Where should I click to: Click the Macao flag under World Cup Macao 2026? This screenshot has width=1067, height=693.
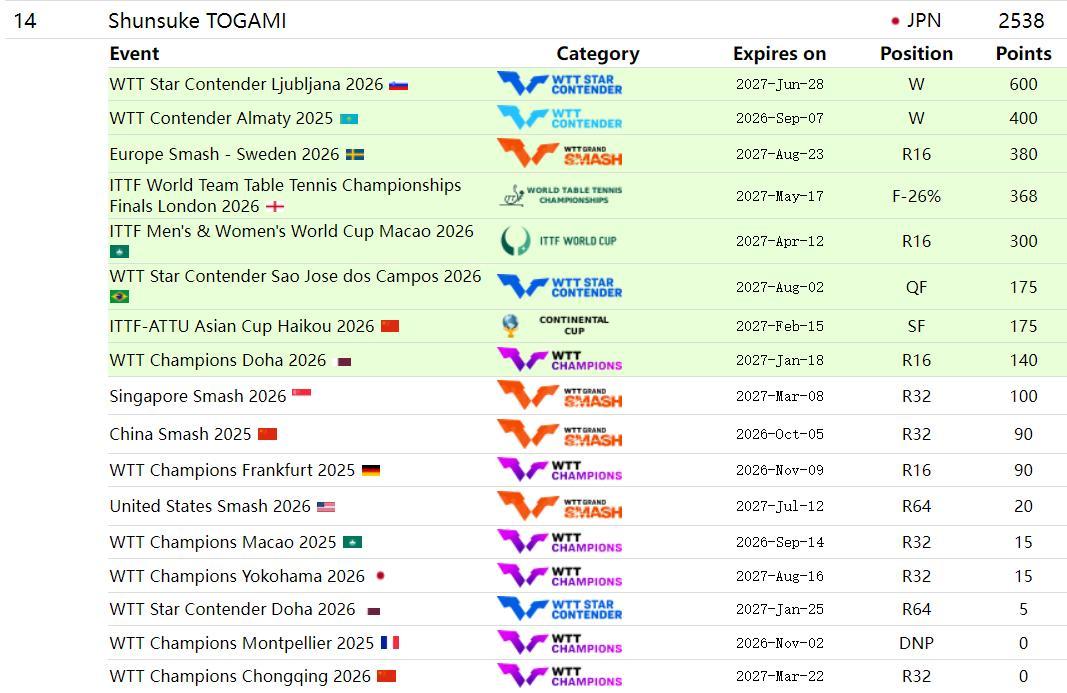pos(119,252)
